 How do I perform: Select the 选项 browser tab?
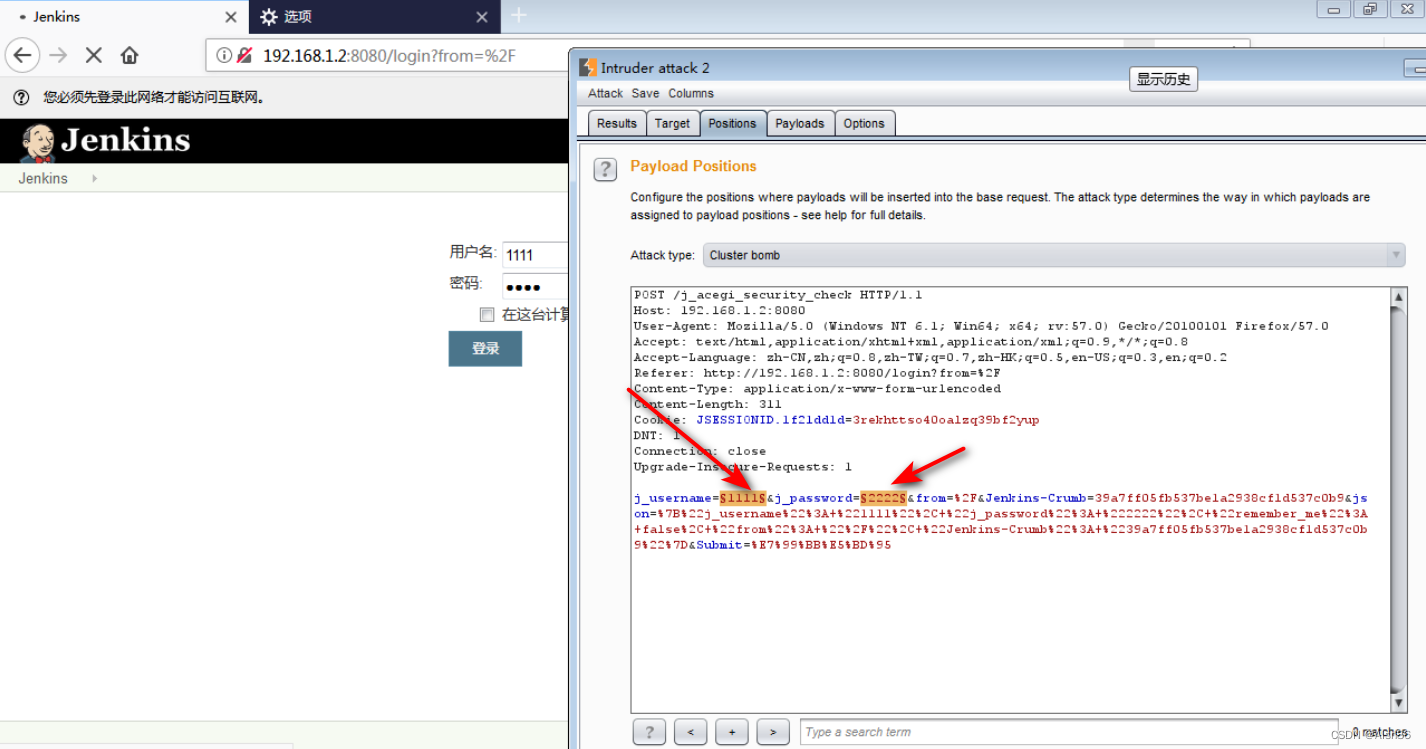click(x=373, y=17)
